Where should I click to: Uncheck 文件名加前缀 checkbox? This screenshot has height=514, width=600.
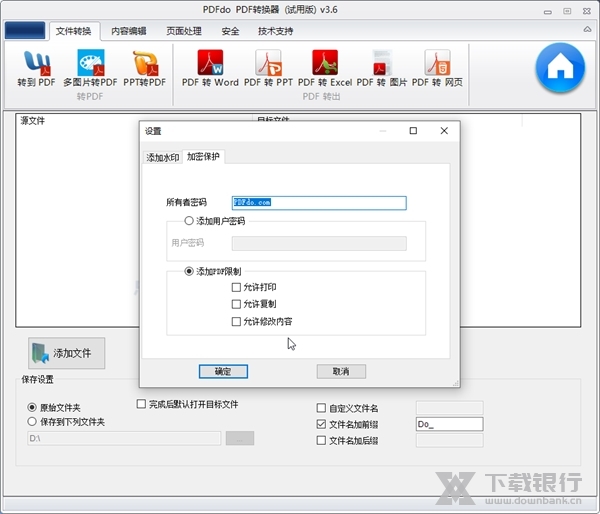pyautogui.click(x=321, y=424)
